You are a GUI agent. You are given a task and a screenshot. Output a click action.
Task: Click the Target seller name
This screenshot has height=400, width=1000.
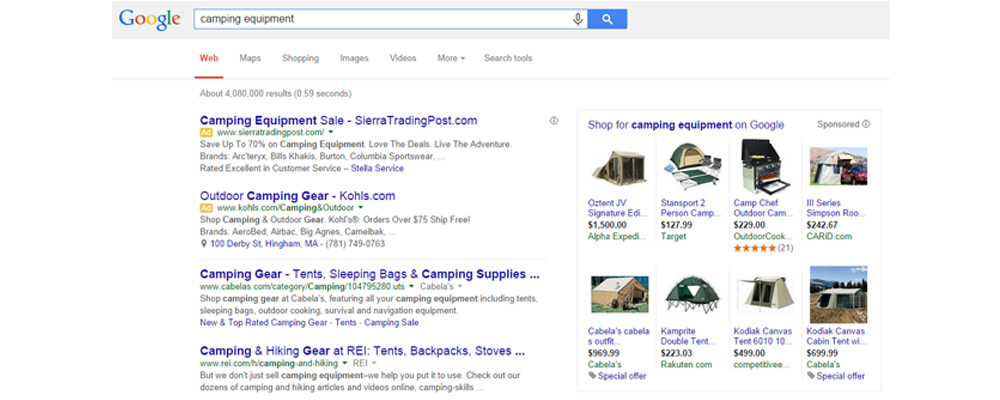tap(673, 237)
